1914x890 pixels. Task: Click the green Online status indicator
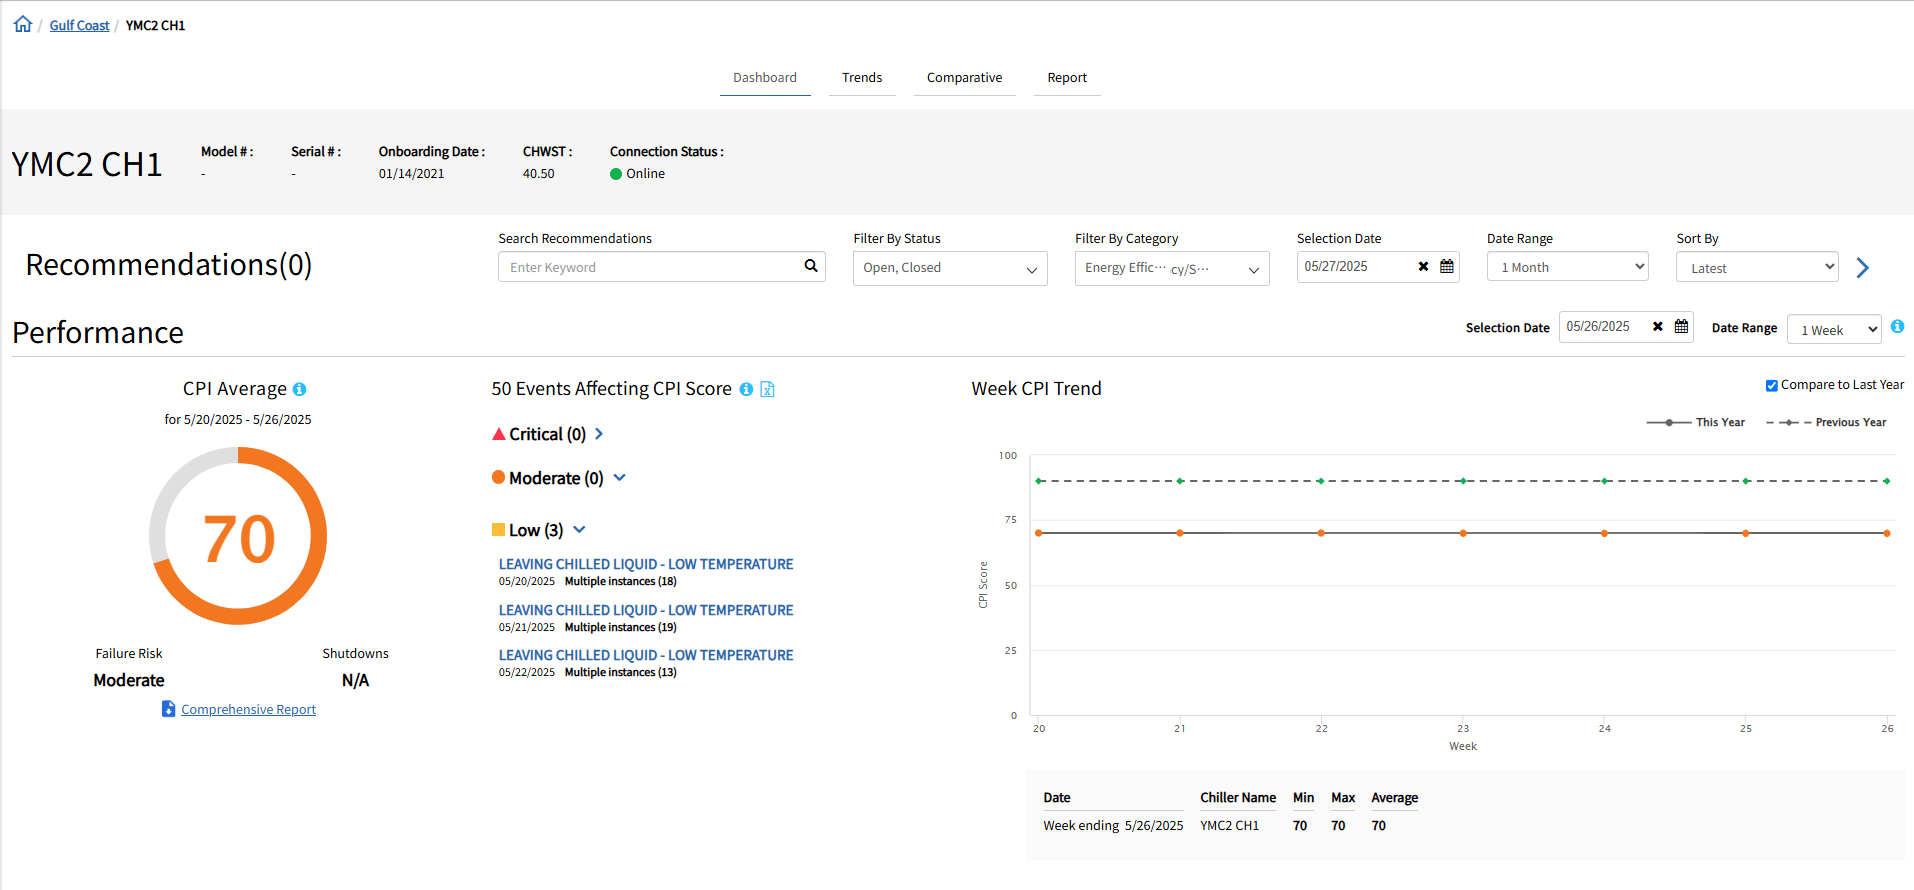click(x=616, y=174)
